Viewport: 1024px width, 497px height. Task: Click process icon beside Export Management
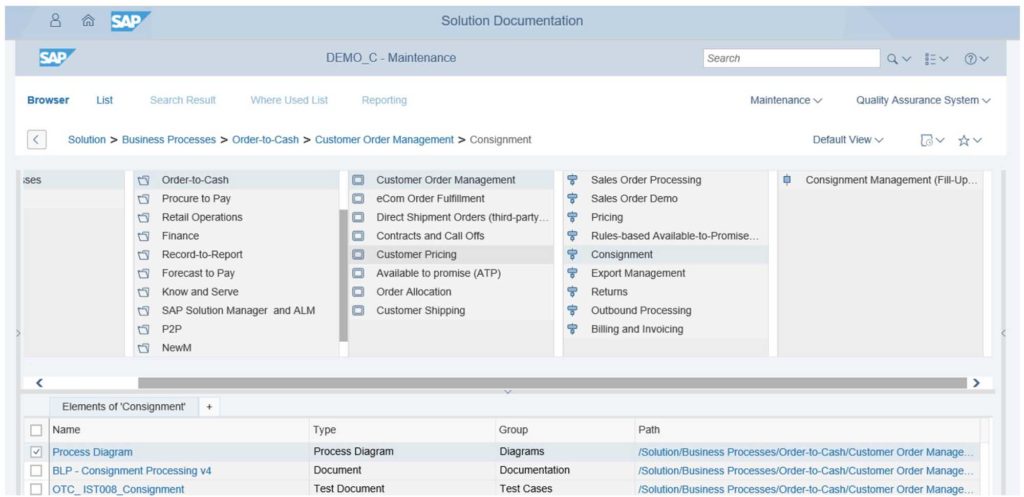coord(573,273)
